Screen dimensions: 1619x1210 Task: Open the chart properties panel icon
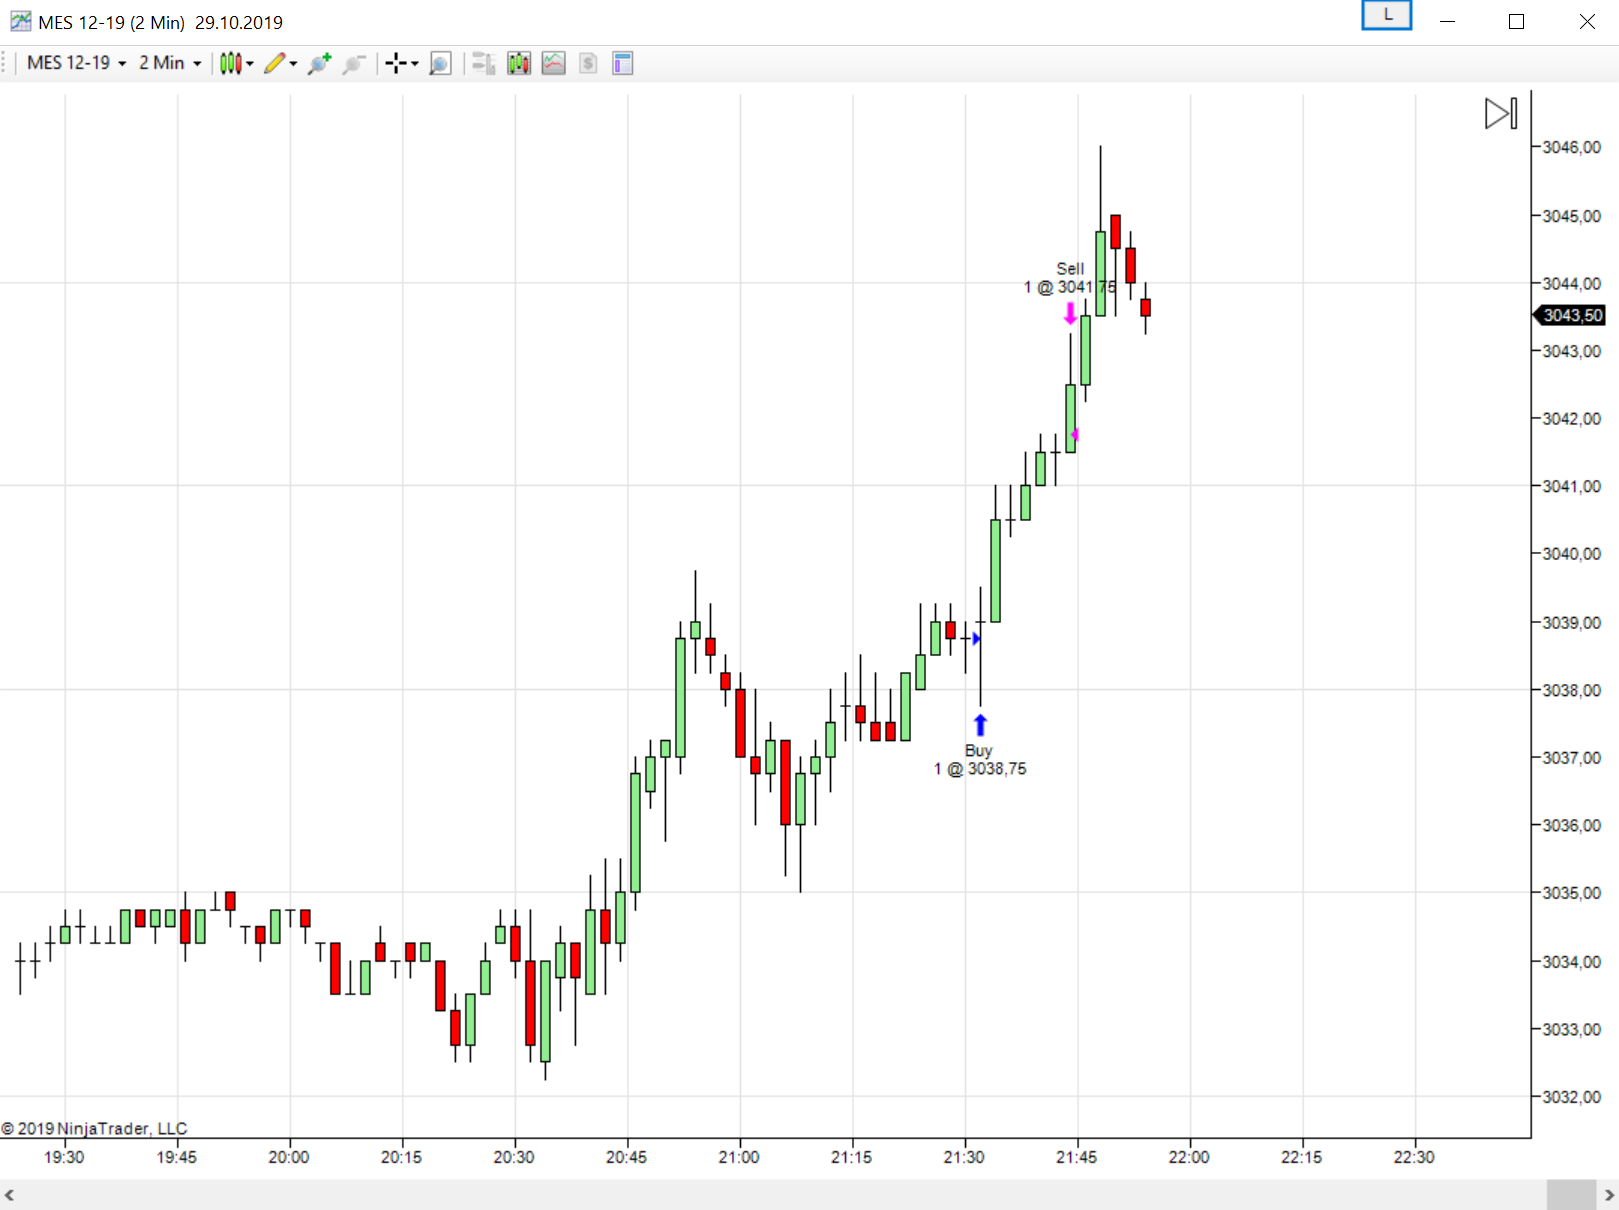click(622, 64)
